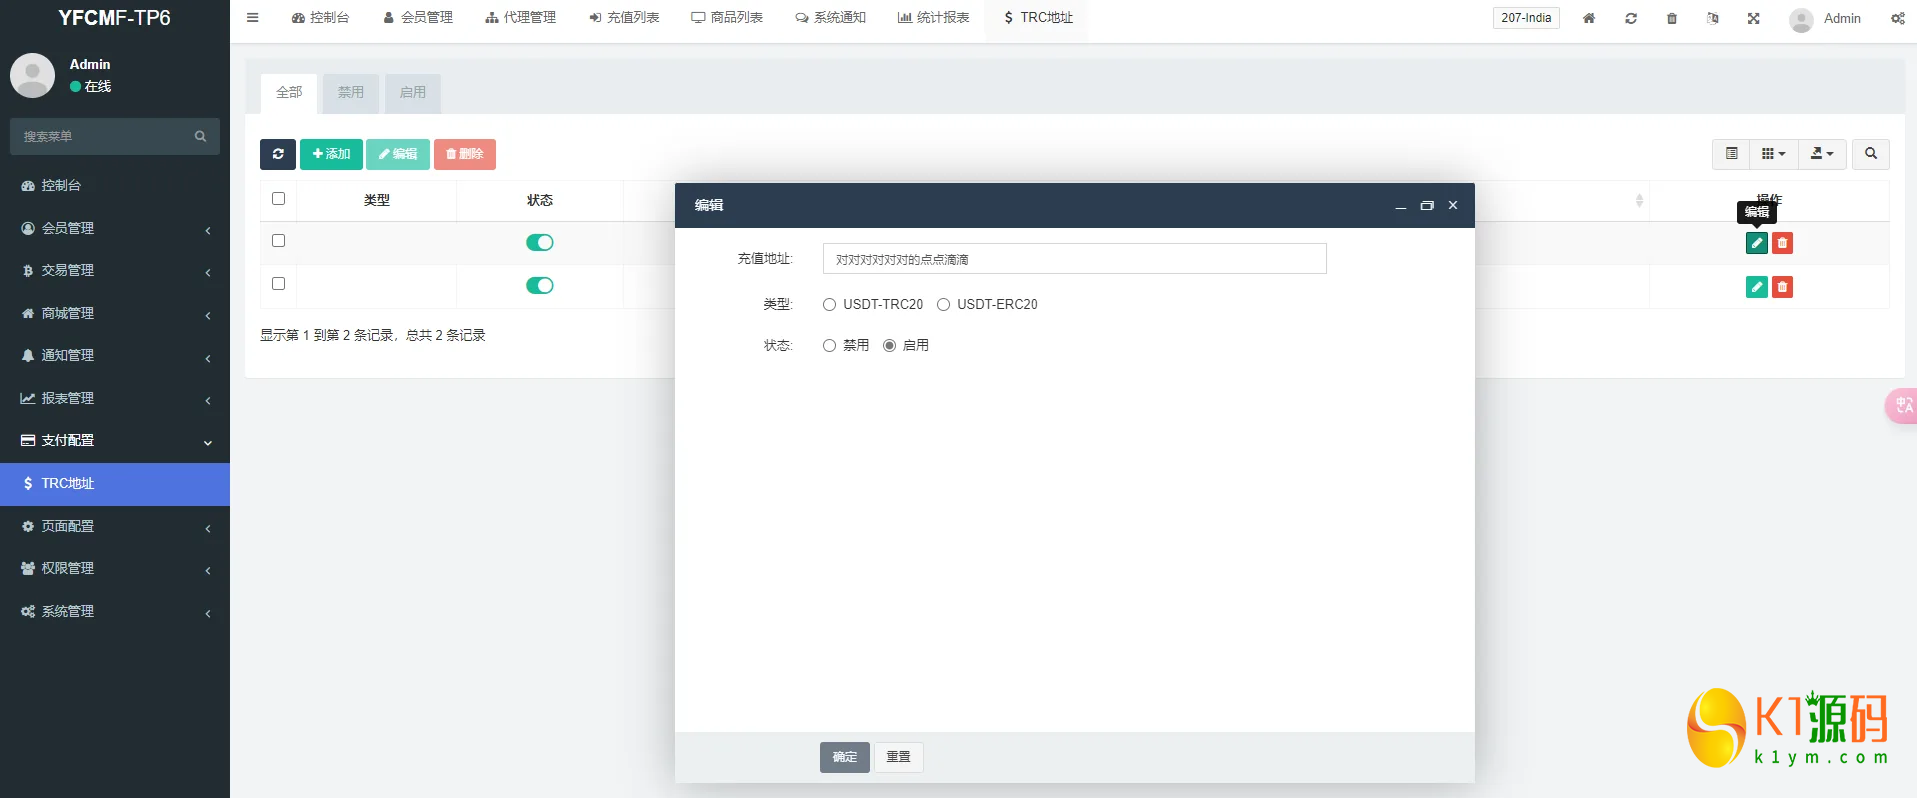The width and height of the screenshot is (1917, 798).
Task: Close the 编辑 dialog with the X
Action: (x=1453, y=205)
